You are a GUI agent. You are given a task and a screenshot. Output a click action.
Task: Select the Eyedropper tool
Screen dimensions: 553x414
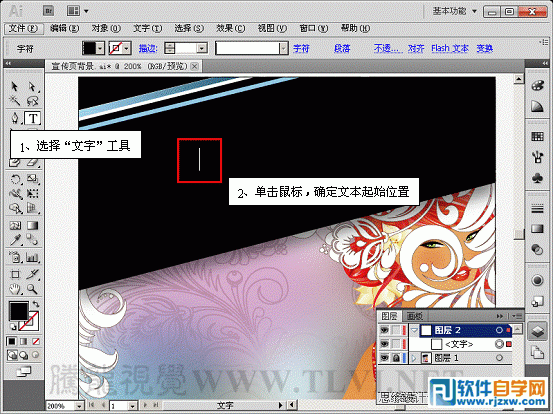click(15, 240)
